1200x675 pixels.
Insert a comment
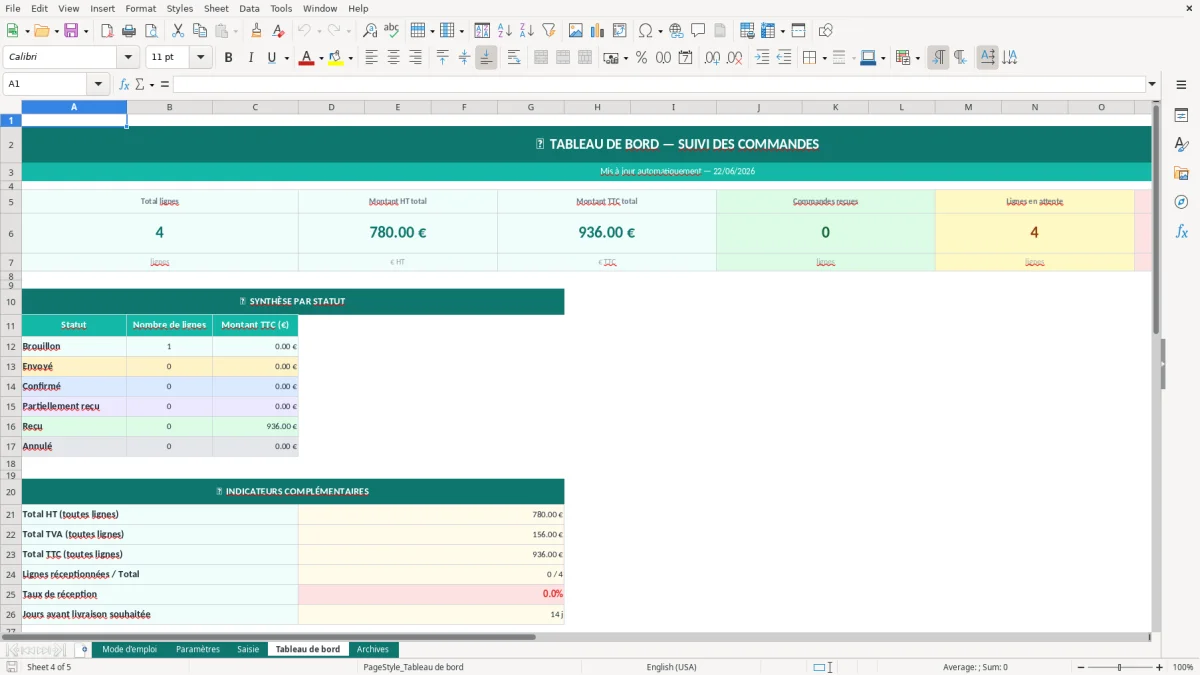coord(698,31)
